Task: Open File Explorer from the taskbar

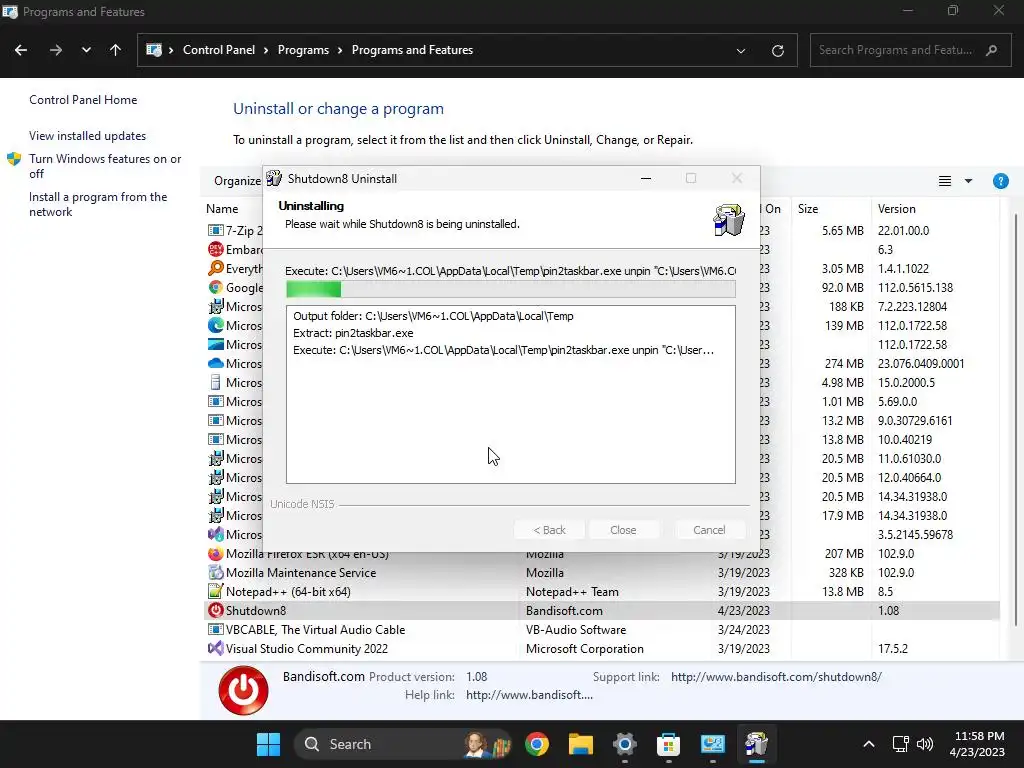Action: (581, 744)
